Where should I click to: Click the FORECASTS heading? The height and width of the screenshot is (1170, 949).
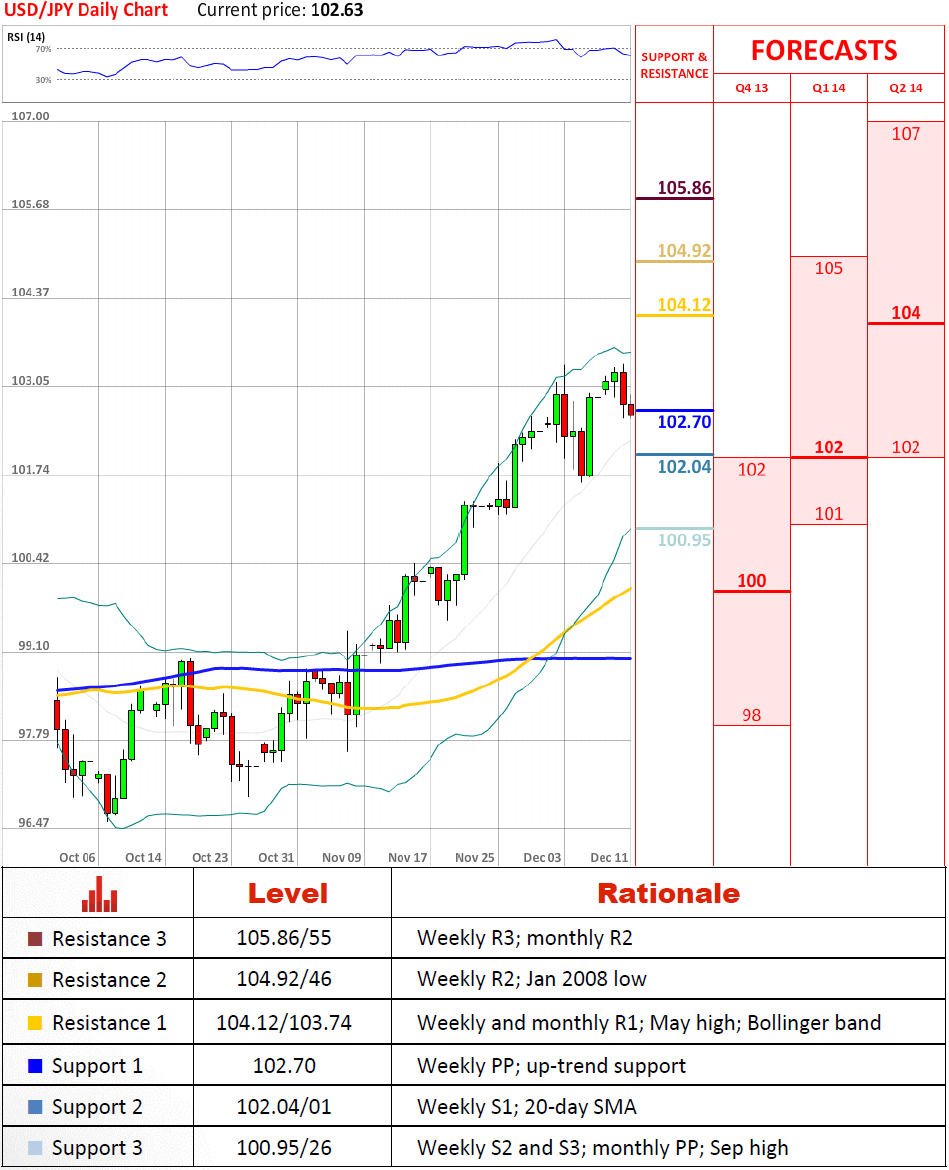point(824,51)
